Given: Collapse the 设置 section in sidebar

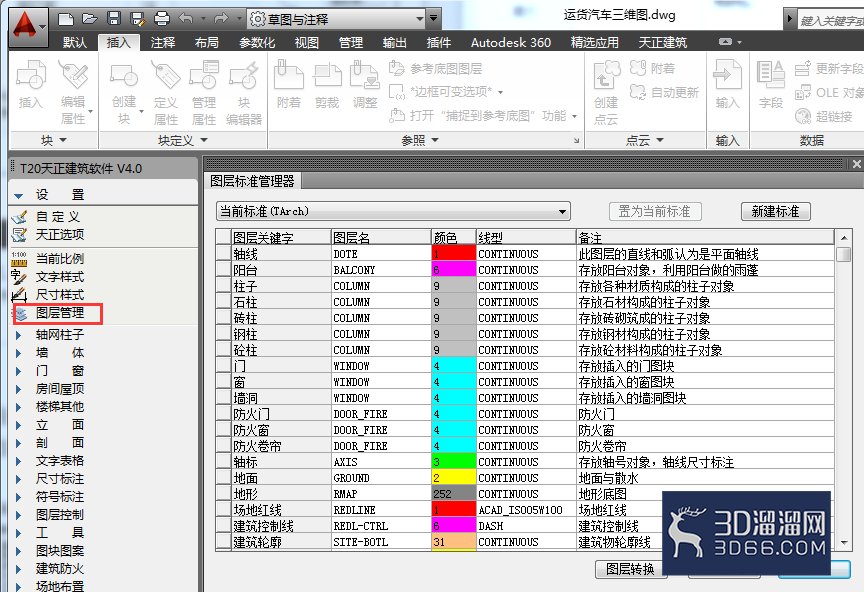Looking at the screenshot, I should pos(19,196).
